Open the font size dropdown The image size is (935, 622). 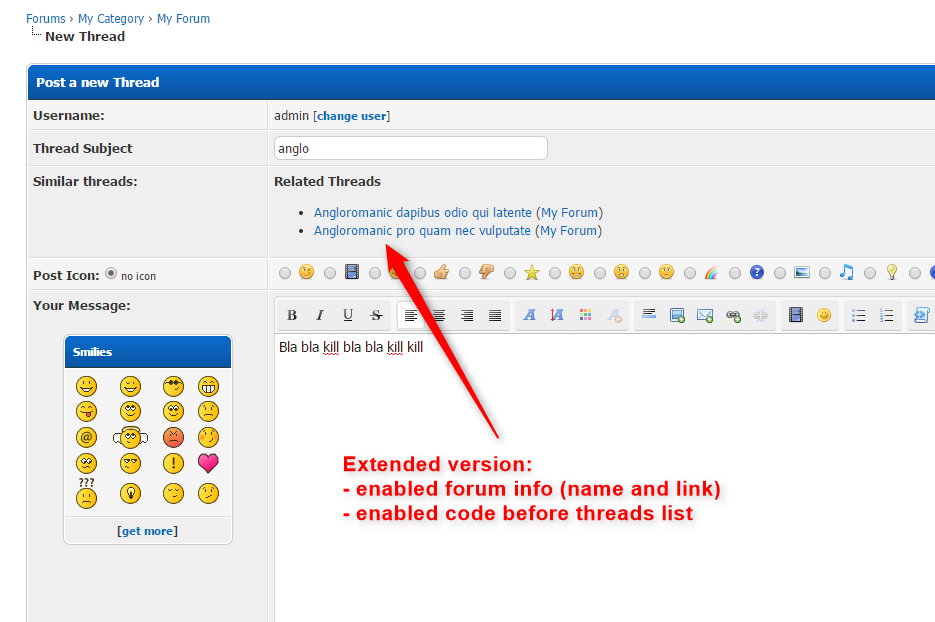(557, 315)
